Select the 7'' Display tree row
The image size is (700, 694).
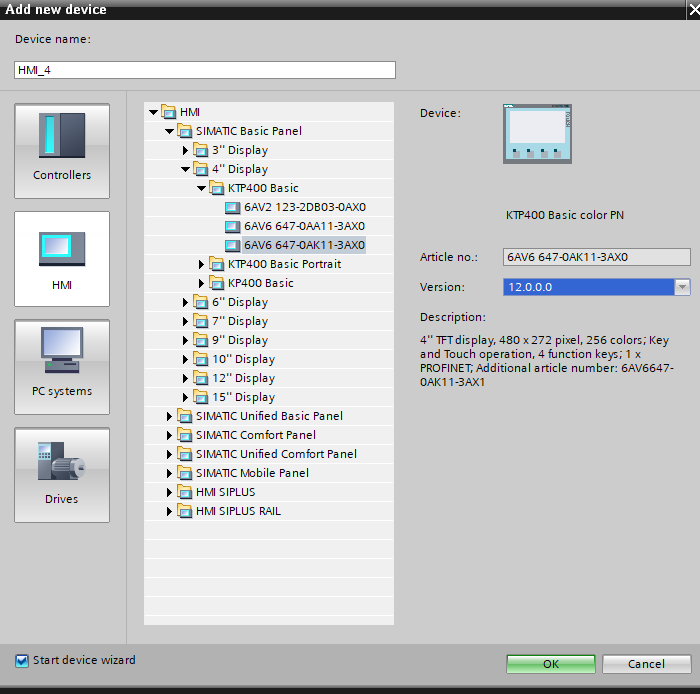click(x=269, y=321)
